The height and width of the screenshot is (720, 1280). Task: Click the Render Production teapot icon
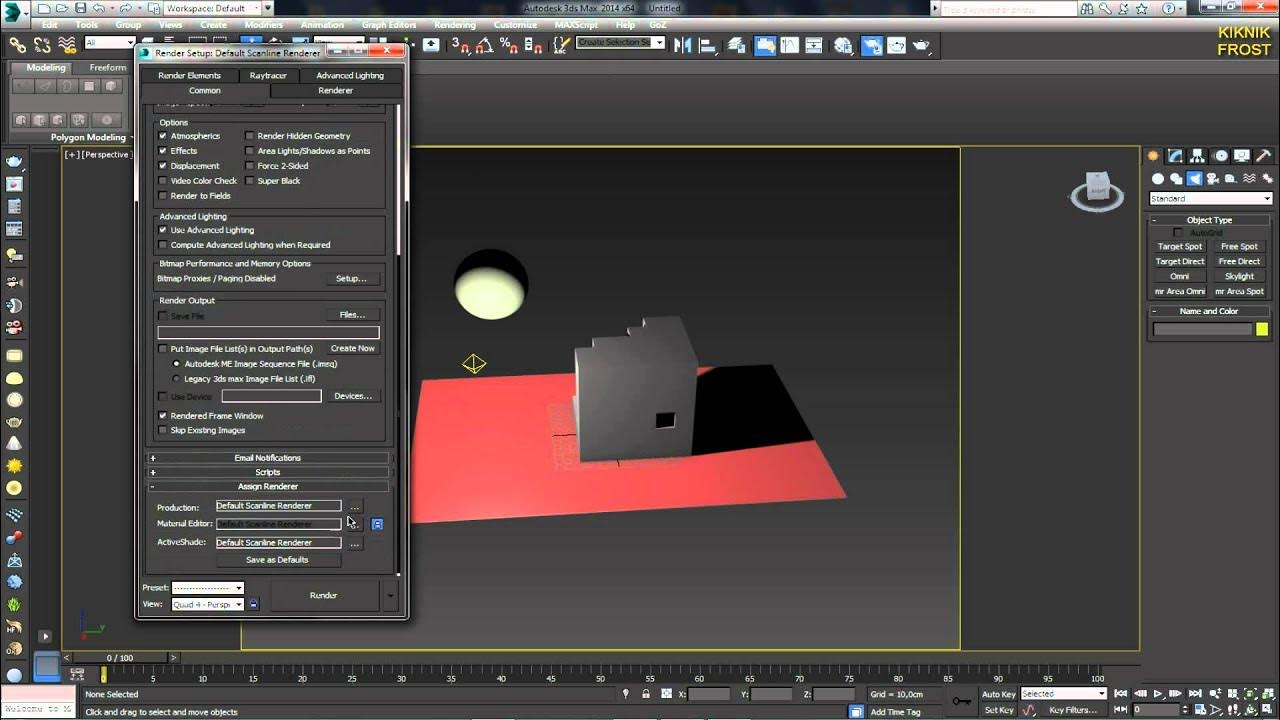[921, 45]
